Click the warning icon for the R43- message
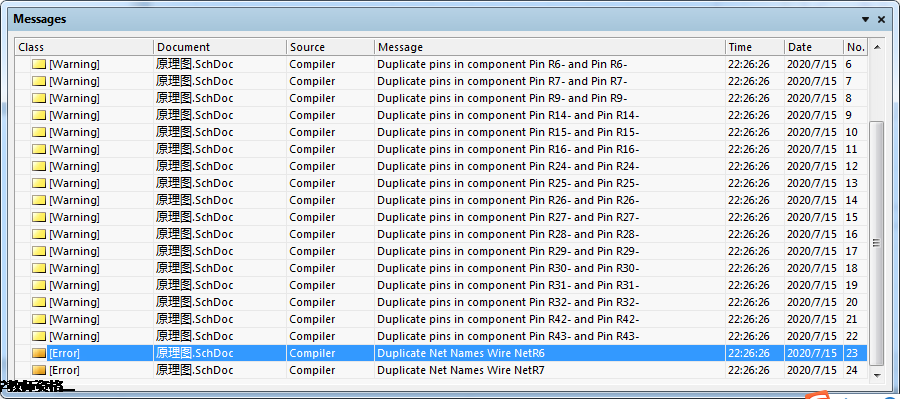 38,336
